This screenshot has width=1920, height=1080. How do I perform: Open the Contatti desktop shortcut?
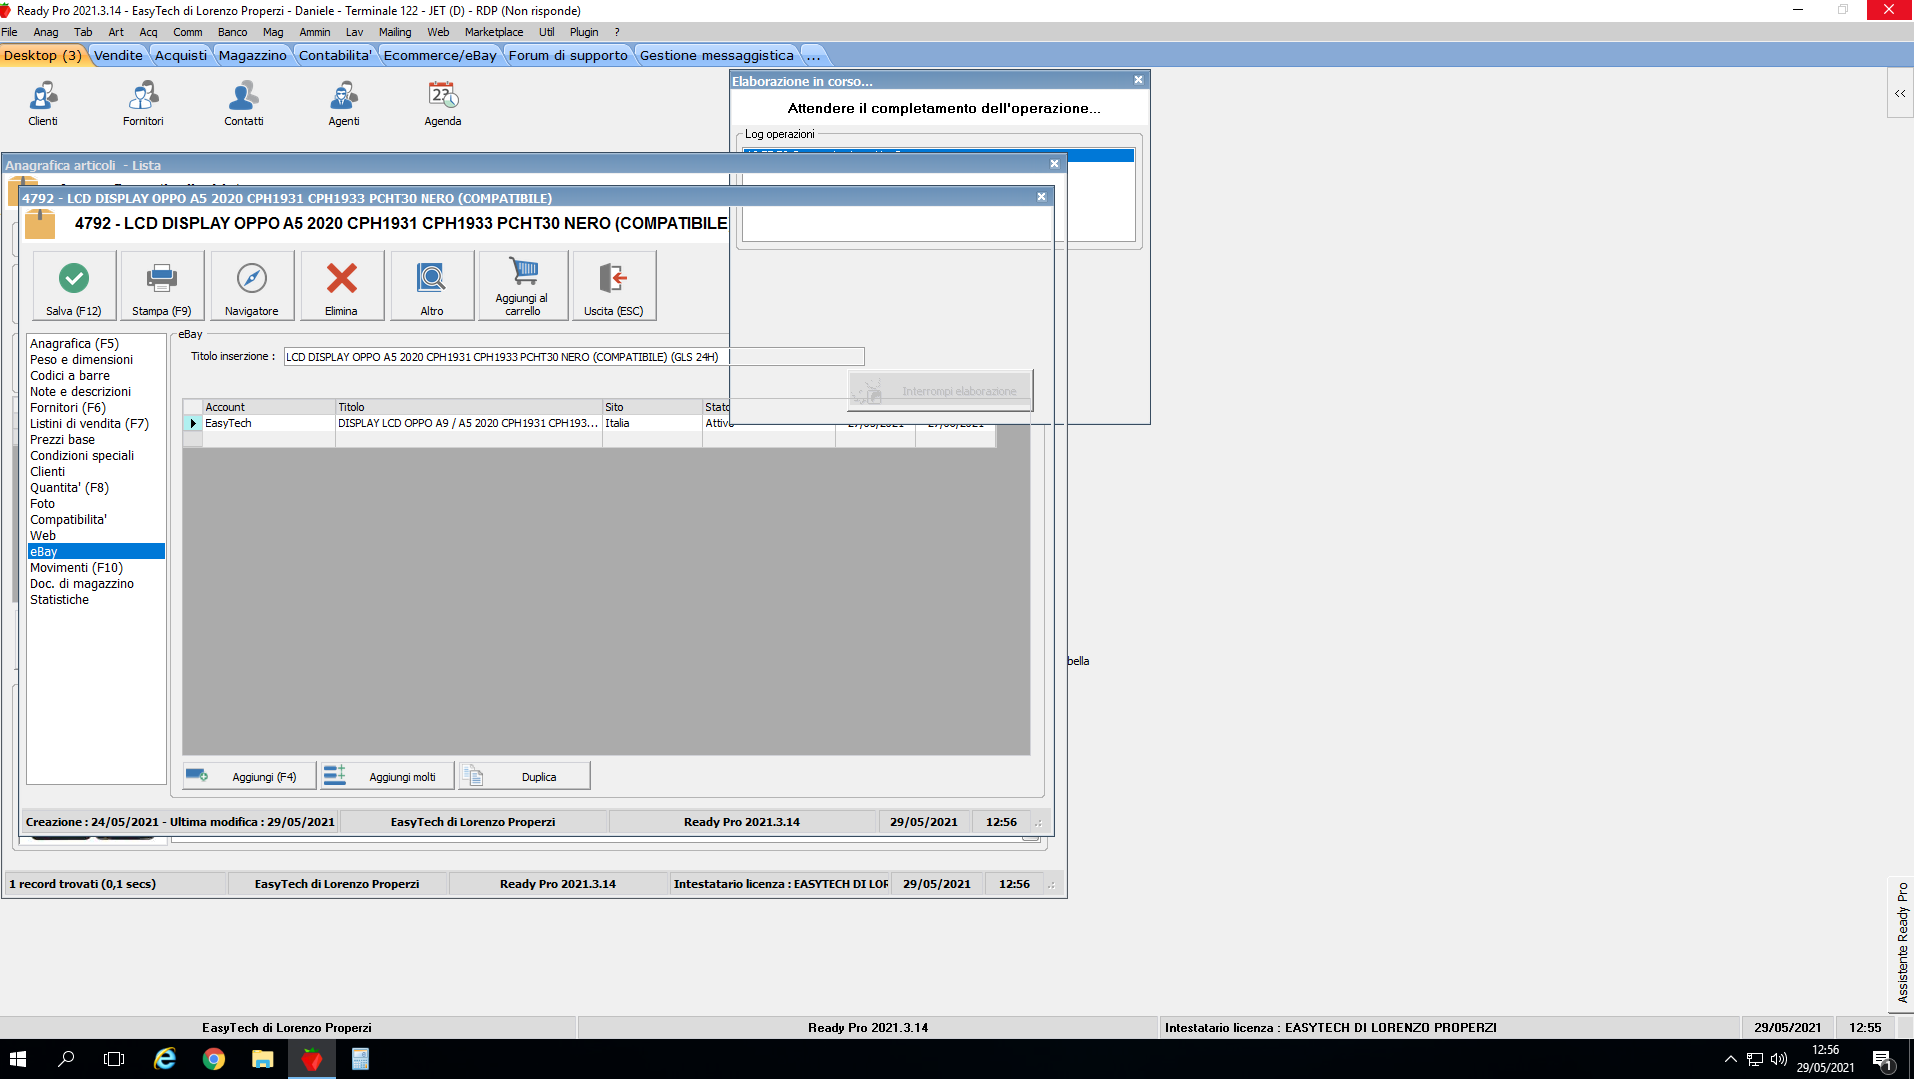click(243, 104)
